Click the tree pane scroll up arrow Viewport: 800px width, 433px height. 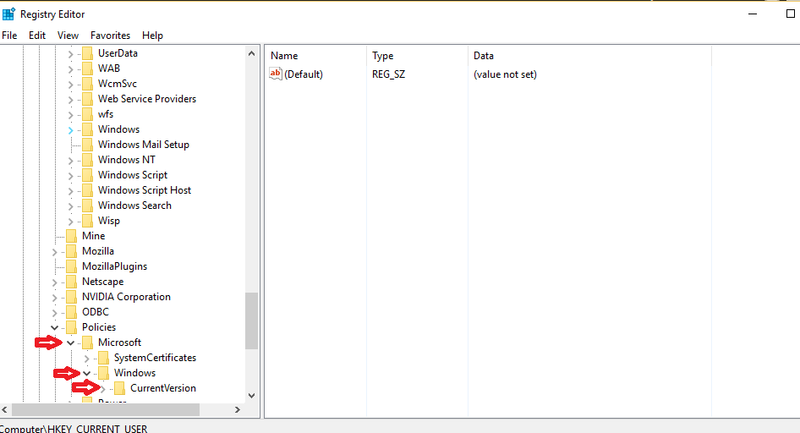[251, 54]
